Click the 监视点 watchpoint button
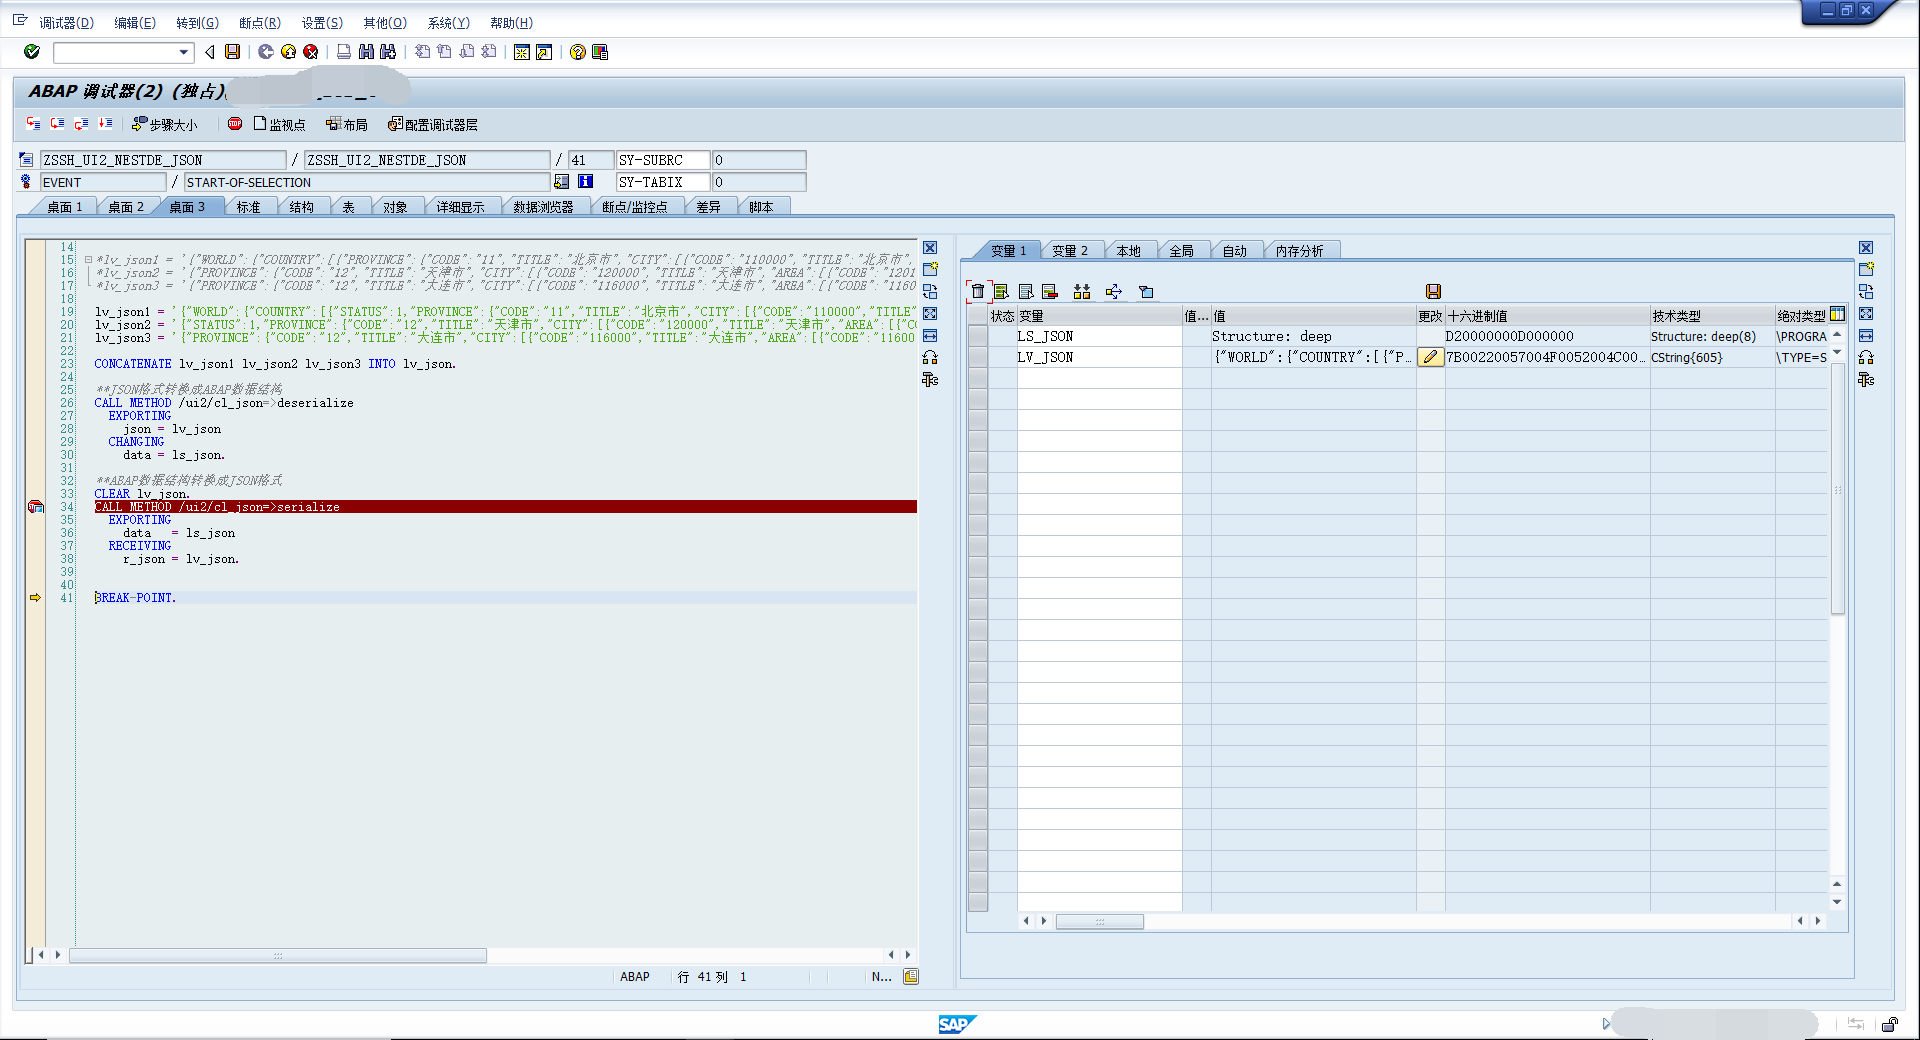This screenshot has width=1920, height=1040. point(279,125)
